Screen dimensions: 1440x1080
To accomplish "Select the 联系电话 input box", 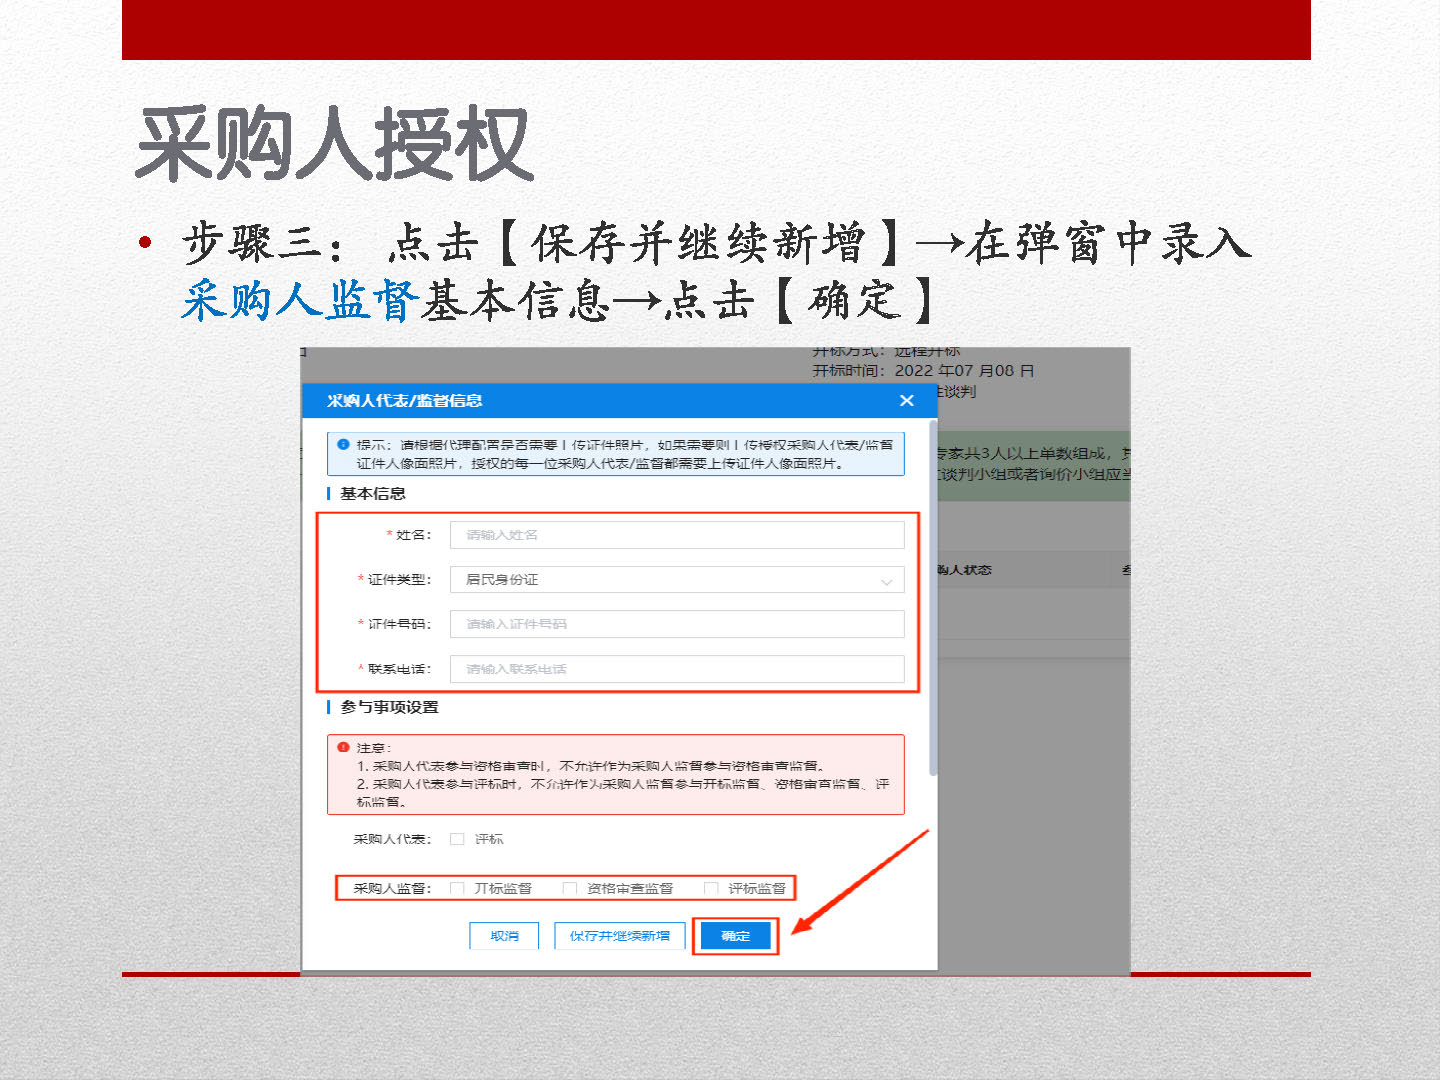I will click(676, 669).
